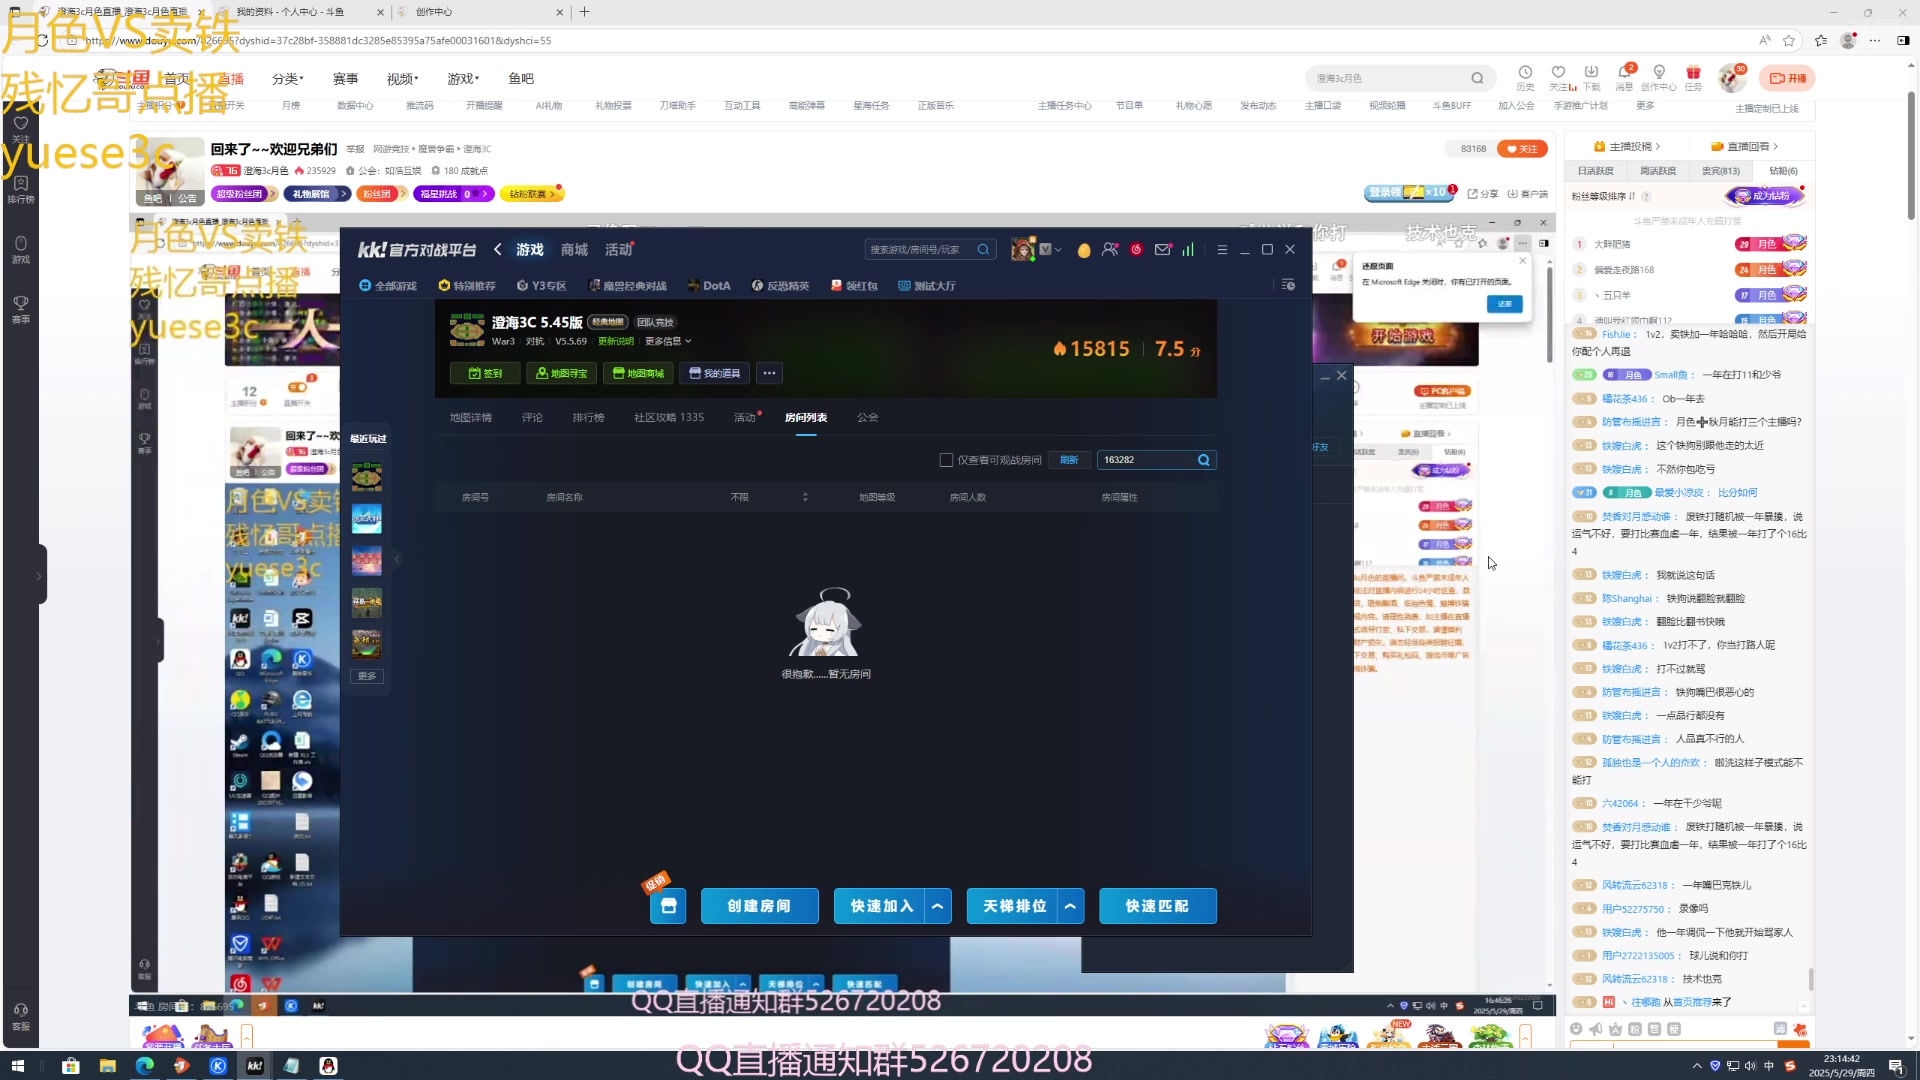Switch to 地图详情 tab
This screenshot has width=1920, height=1080.
point(471,417)
